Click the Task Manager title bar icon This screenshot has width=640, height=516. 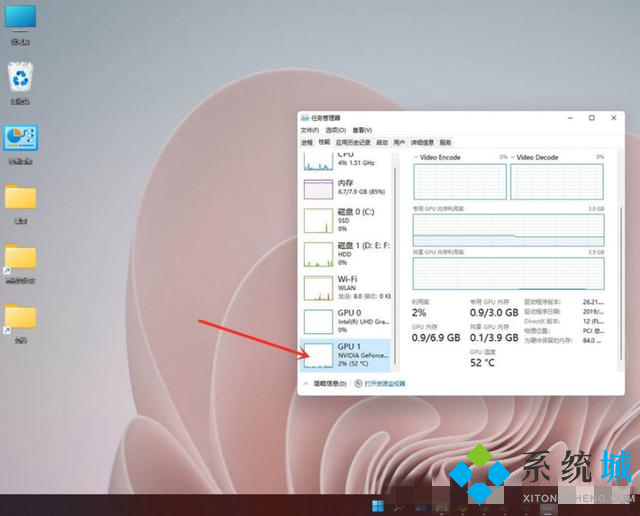[304, 118]
